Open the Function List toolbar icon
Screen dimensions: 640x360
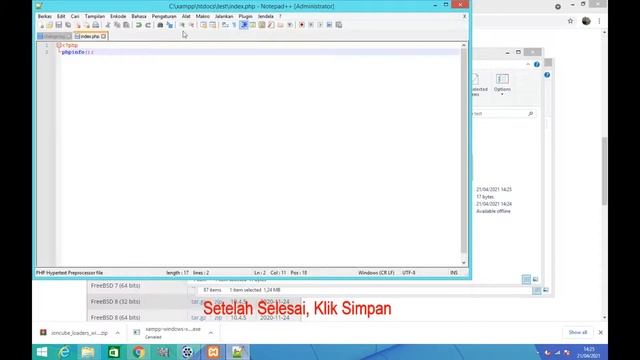tap(271, 25)
